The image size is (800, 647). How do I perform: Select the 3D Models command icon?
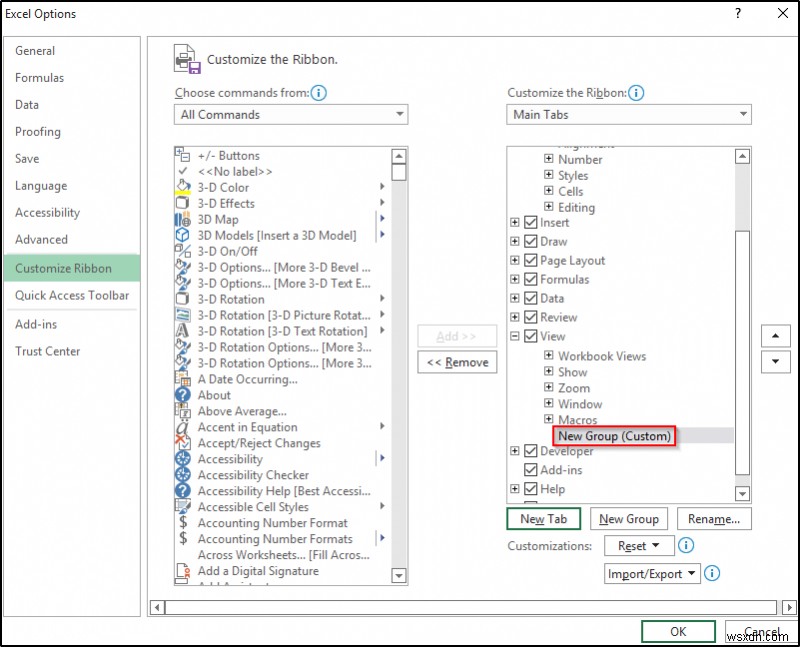185,235
